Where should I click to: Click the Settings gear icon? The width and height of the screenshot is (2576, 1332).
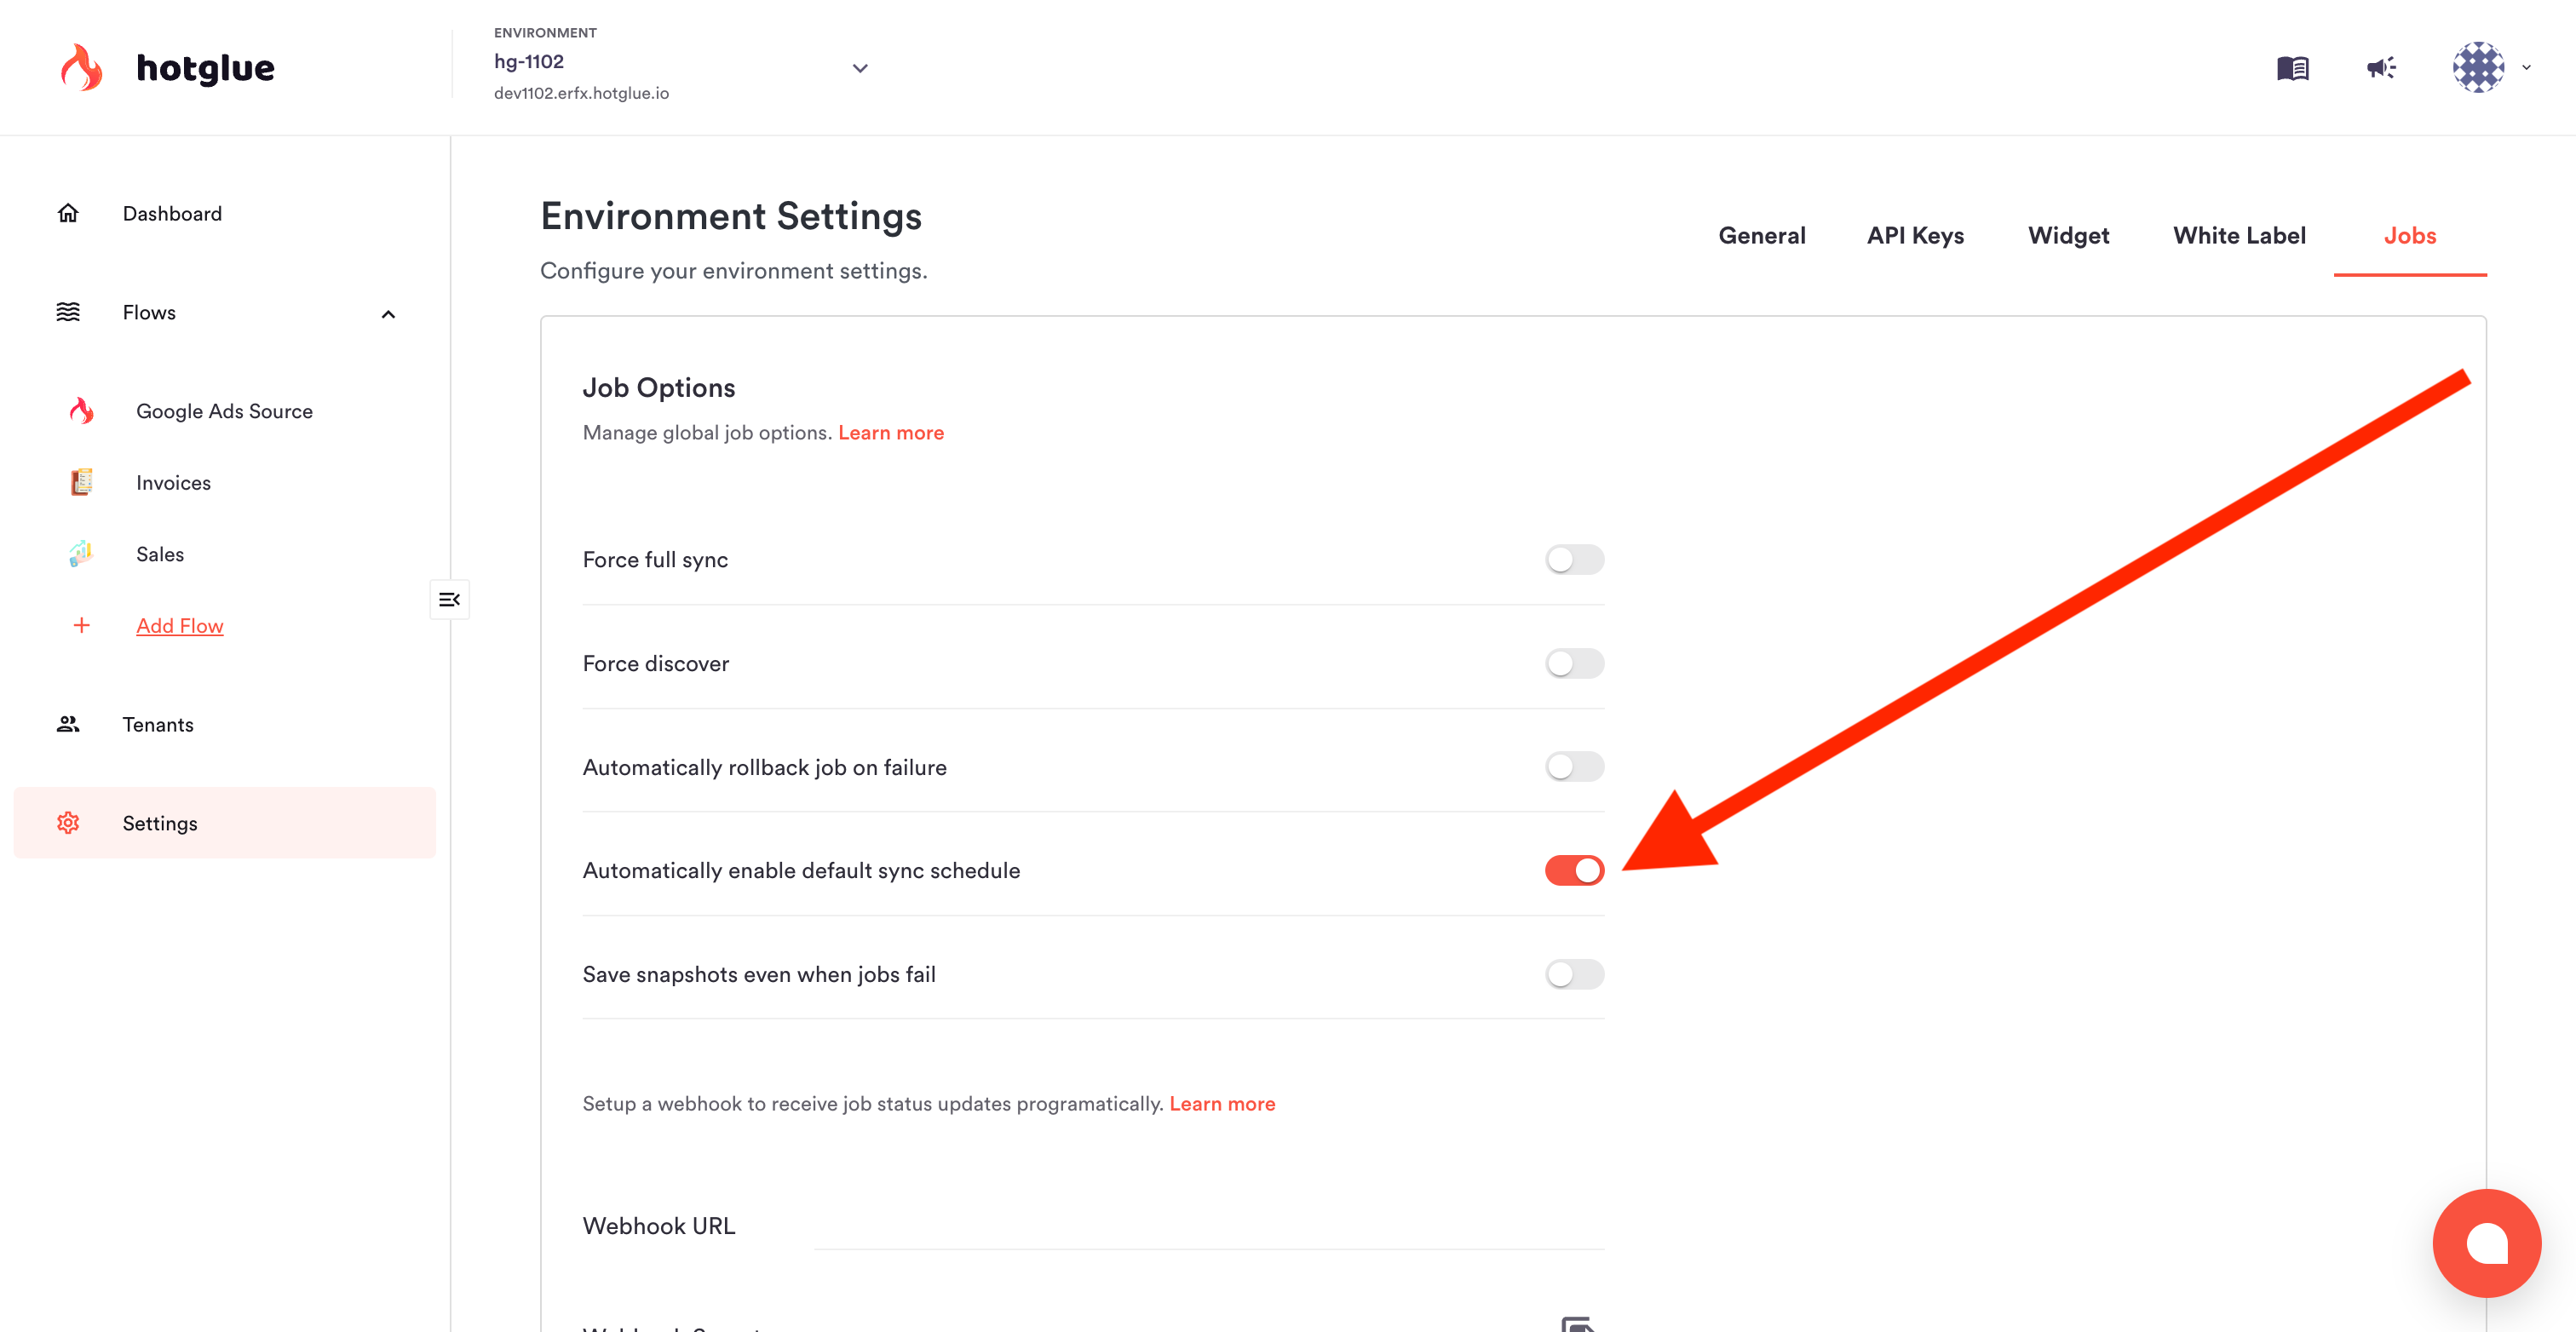click(68, 823)
